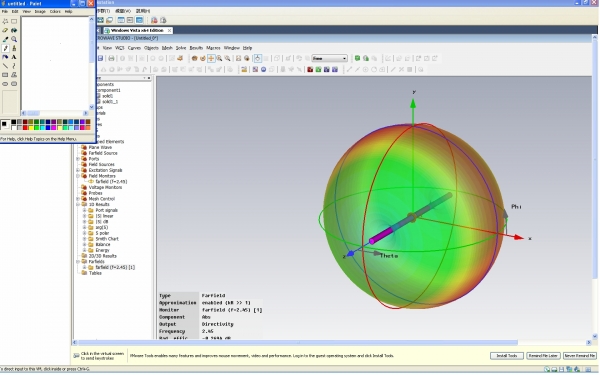Click the Save icon in CST toolbar
Image resolution: width=600 pixels, height=375 pixels.
tap(100, 58)
